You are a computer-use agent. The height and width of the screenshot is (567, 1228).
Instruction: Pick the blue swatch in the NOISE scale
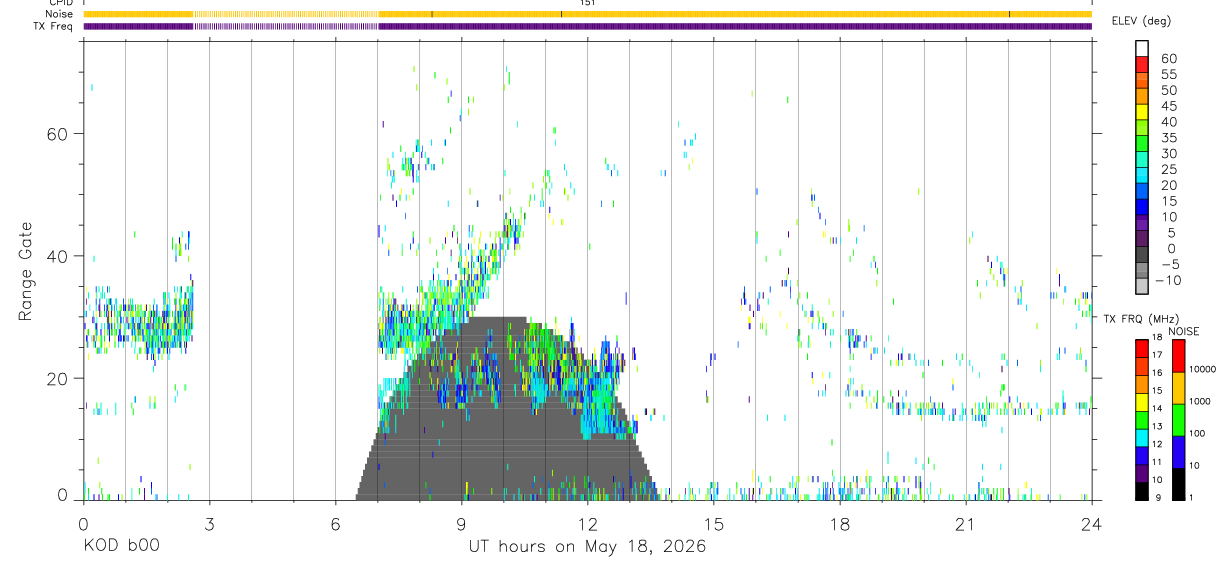pos(1179,451)
